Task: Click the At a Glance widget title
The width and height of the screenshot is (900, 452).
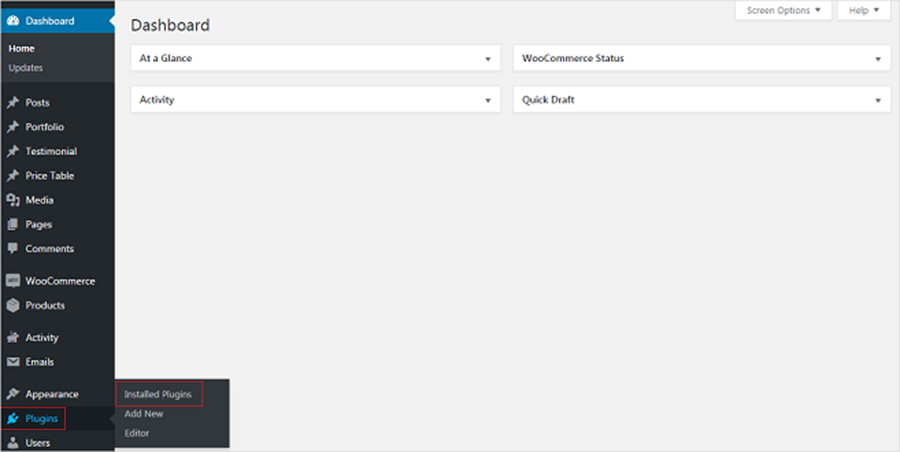Action: 166,59
